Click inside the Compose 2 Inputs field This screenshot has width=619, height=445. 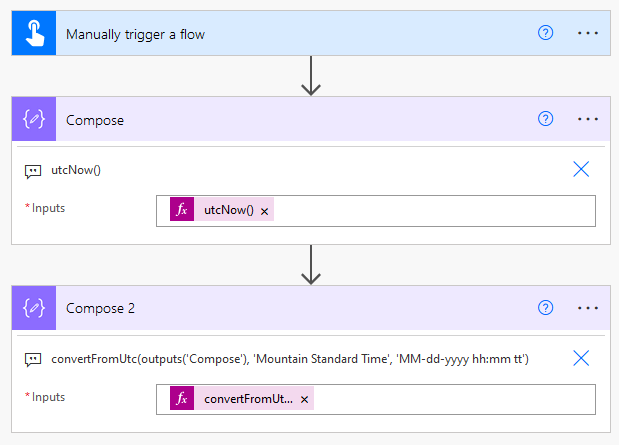[450, 399]
